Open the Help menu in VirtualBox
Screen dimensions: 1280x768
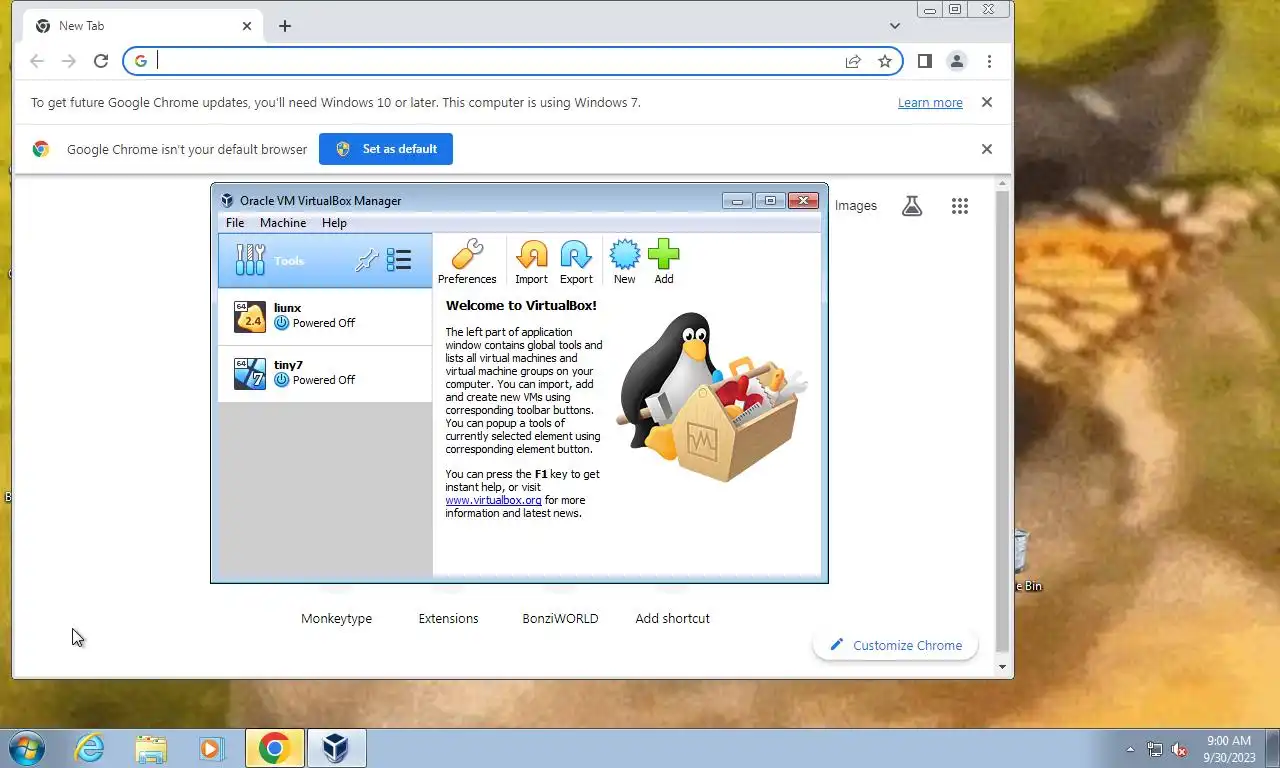334,223
